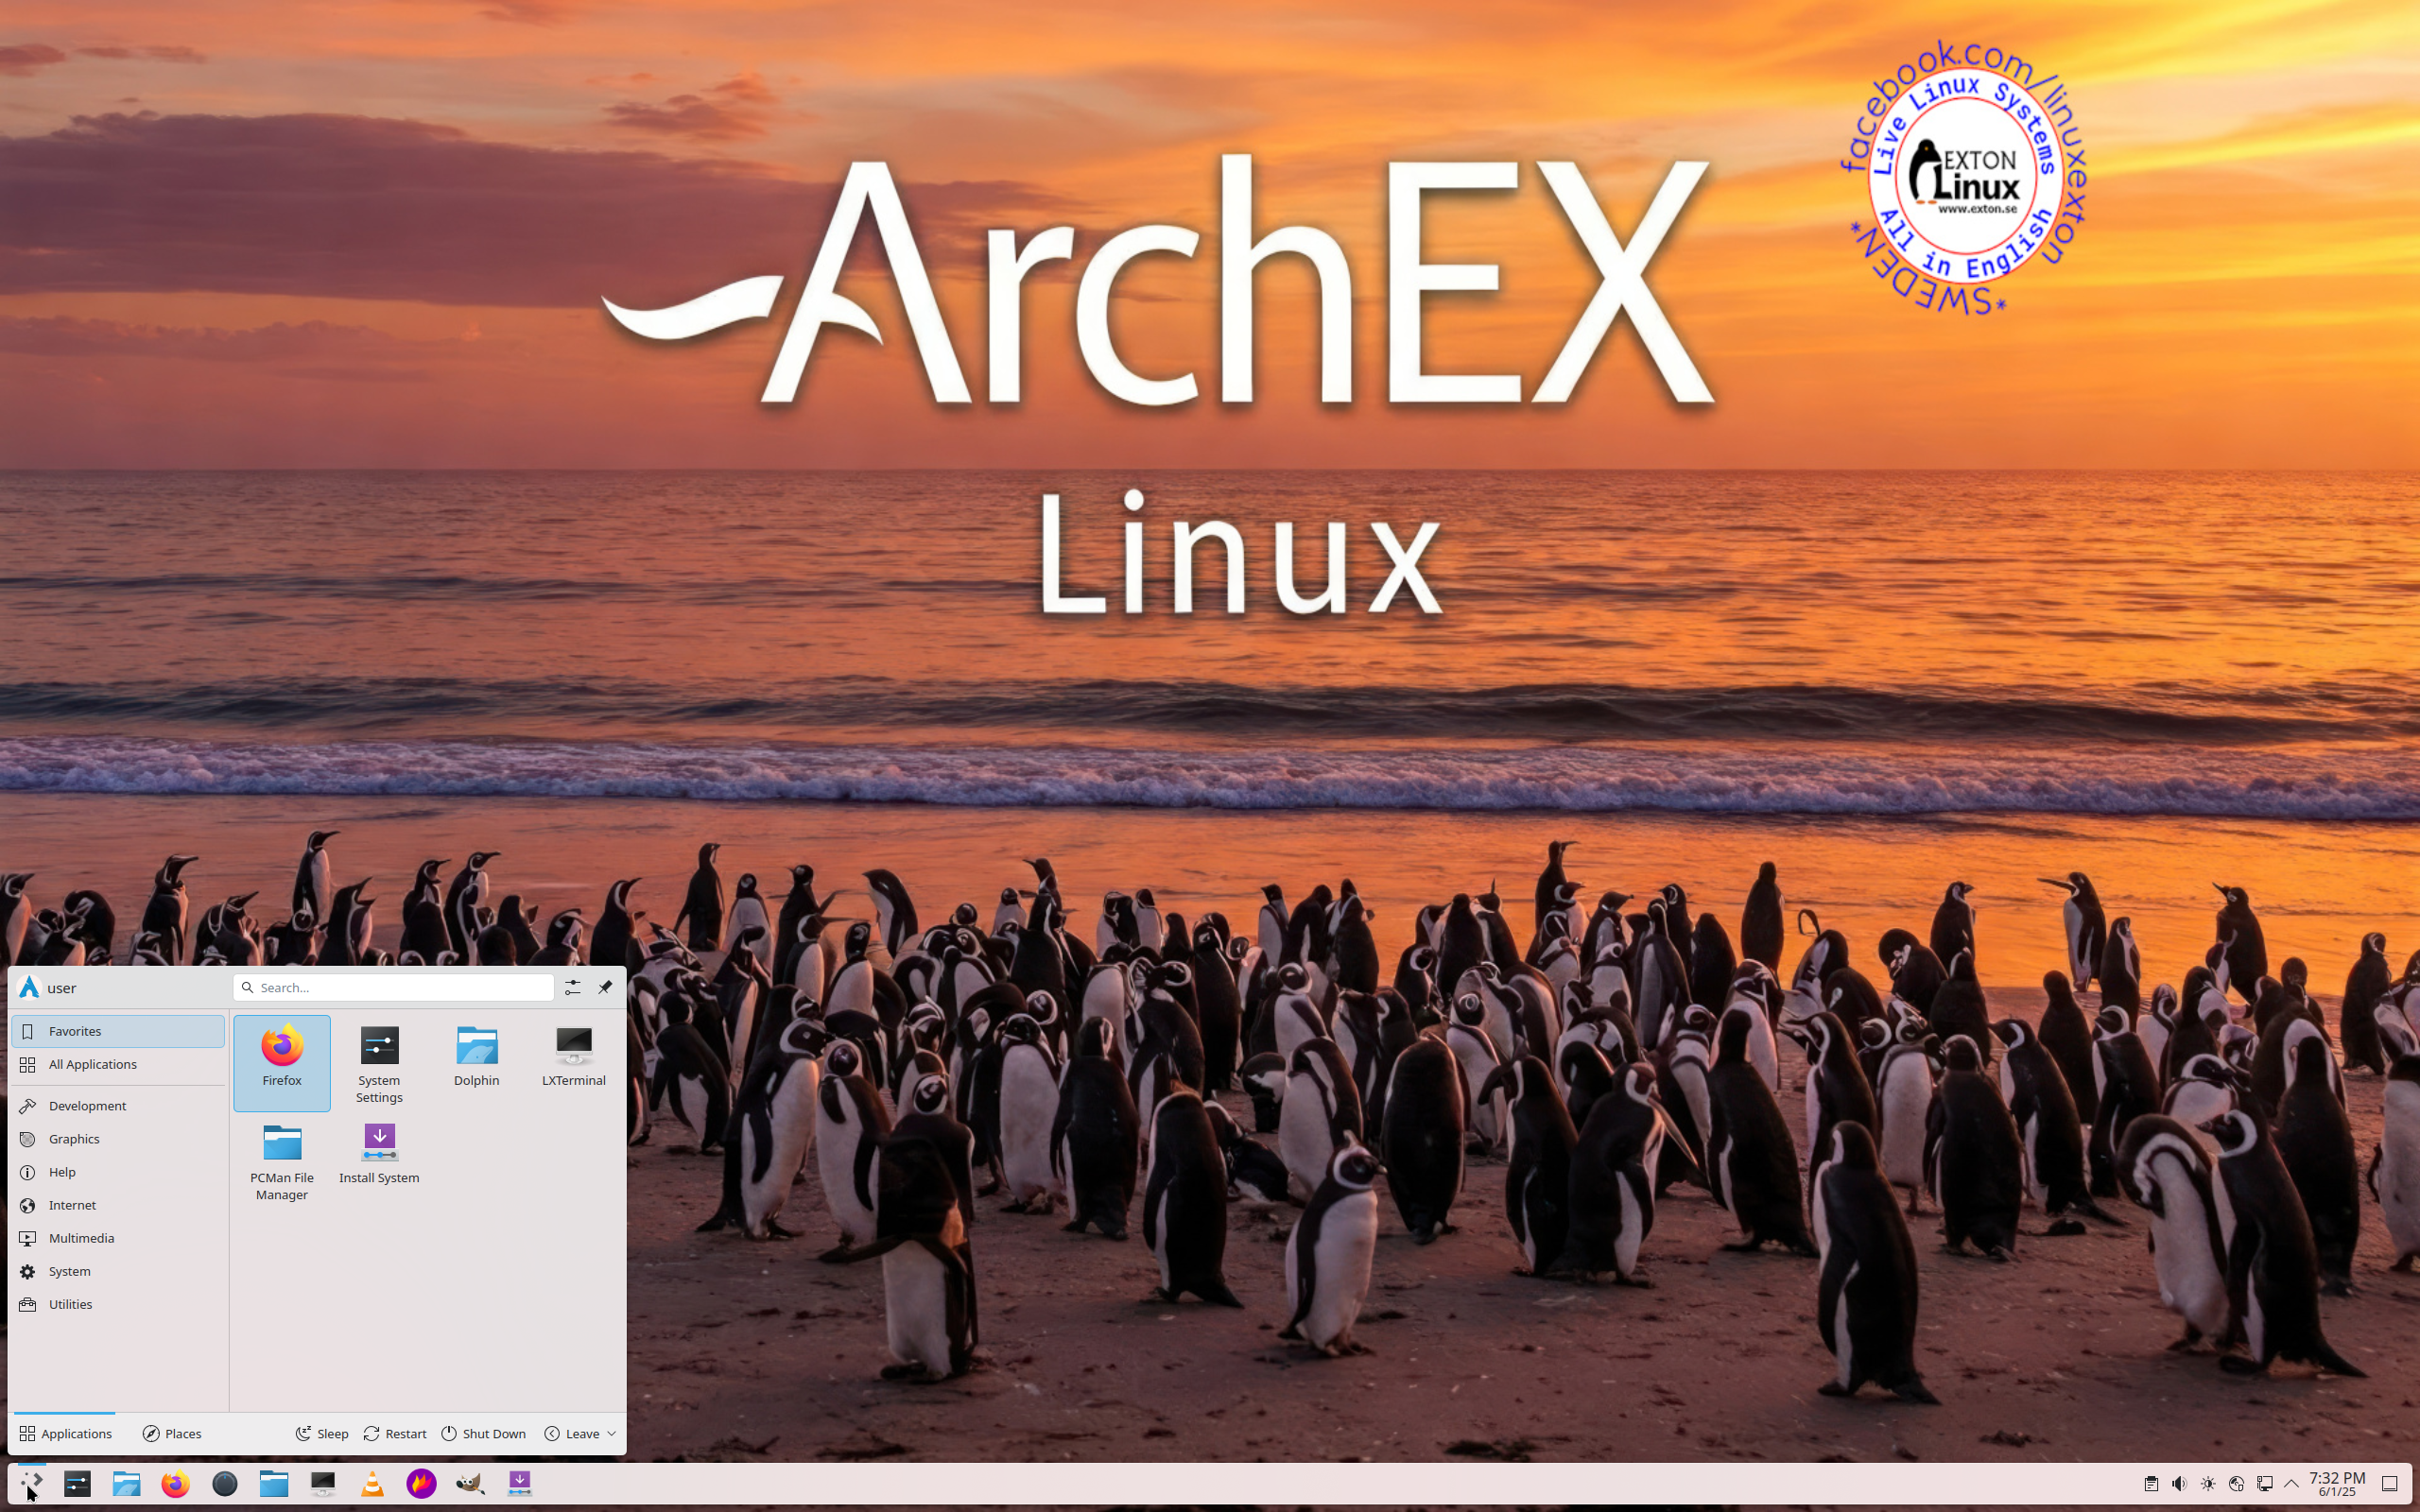Open the clock showing 7:32 PM

[2336, 1483]
